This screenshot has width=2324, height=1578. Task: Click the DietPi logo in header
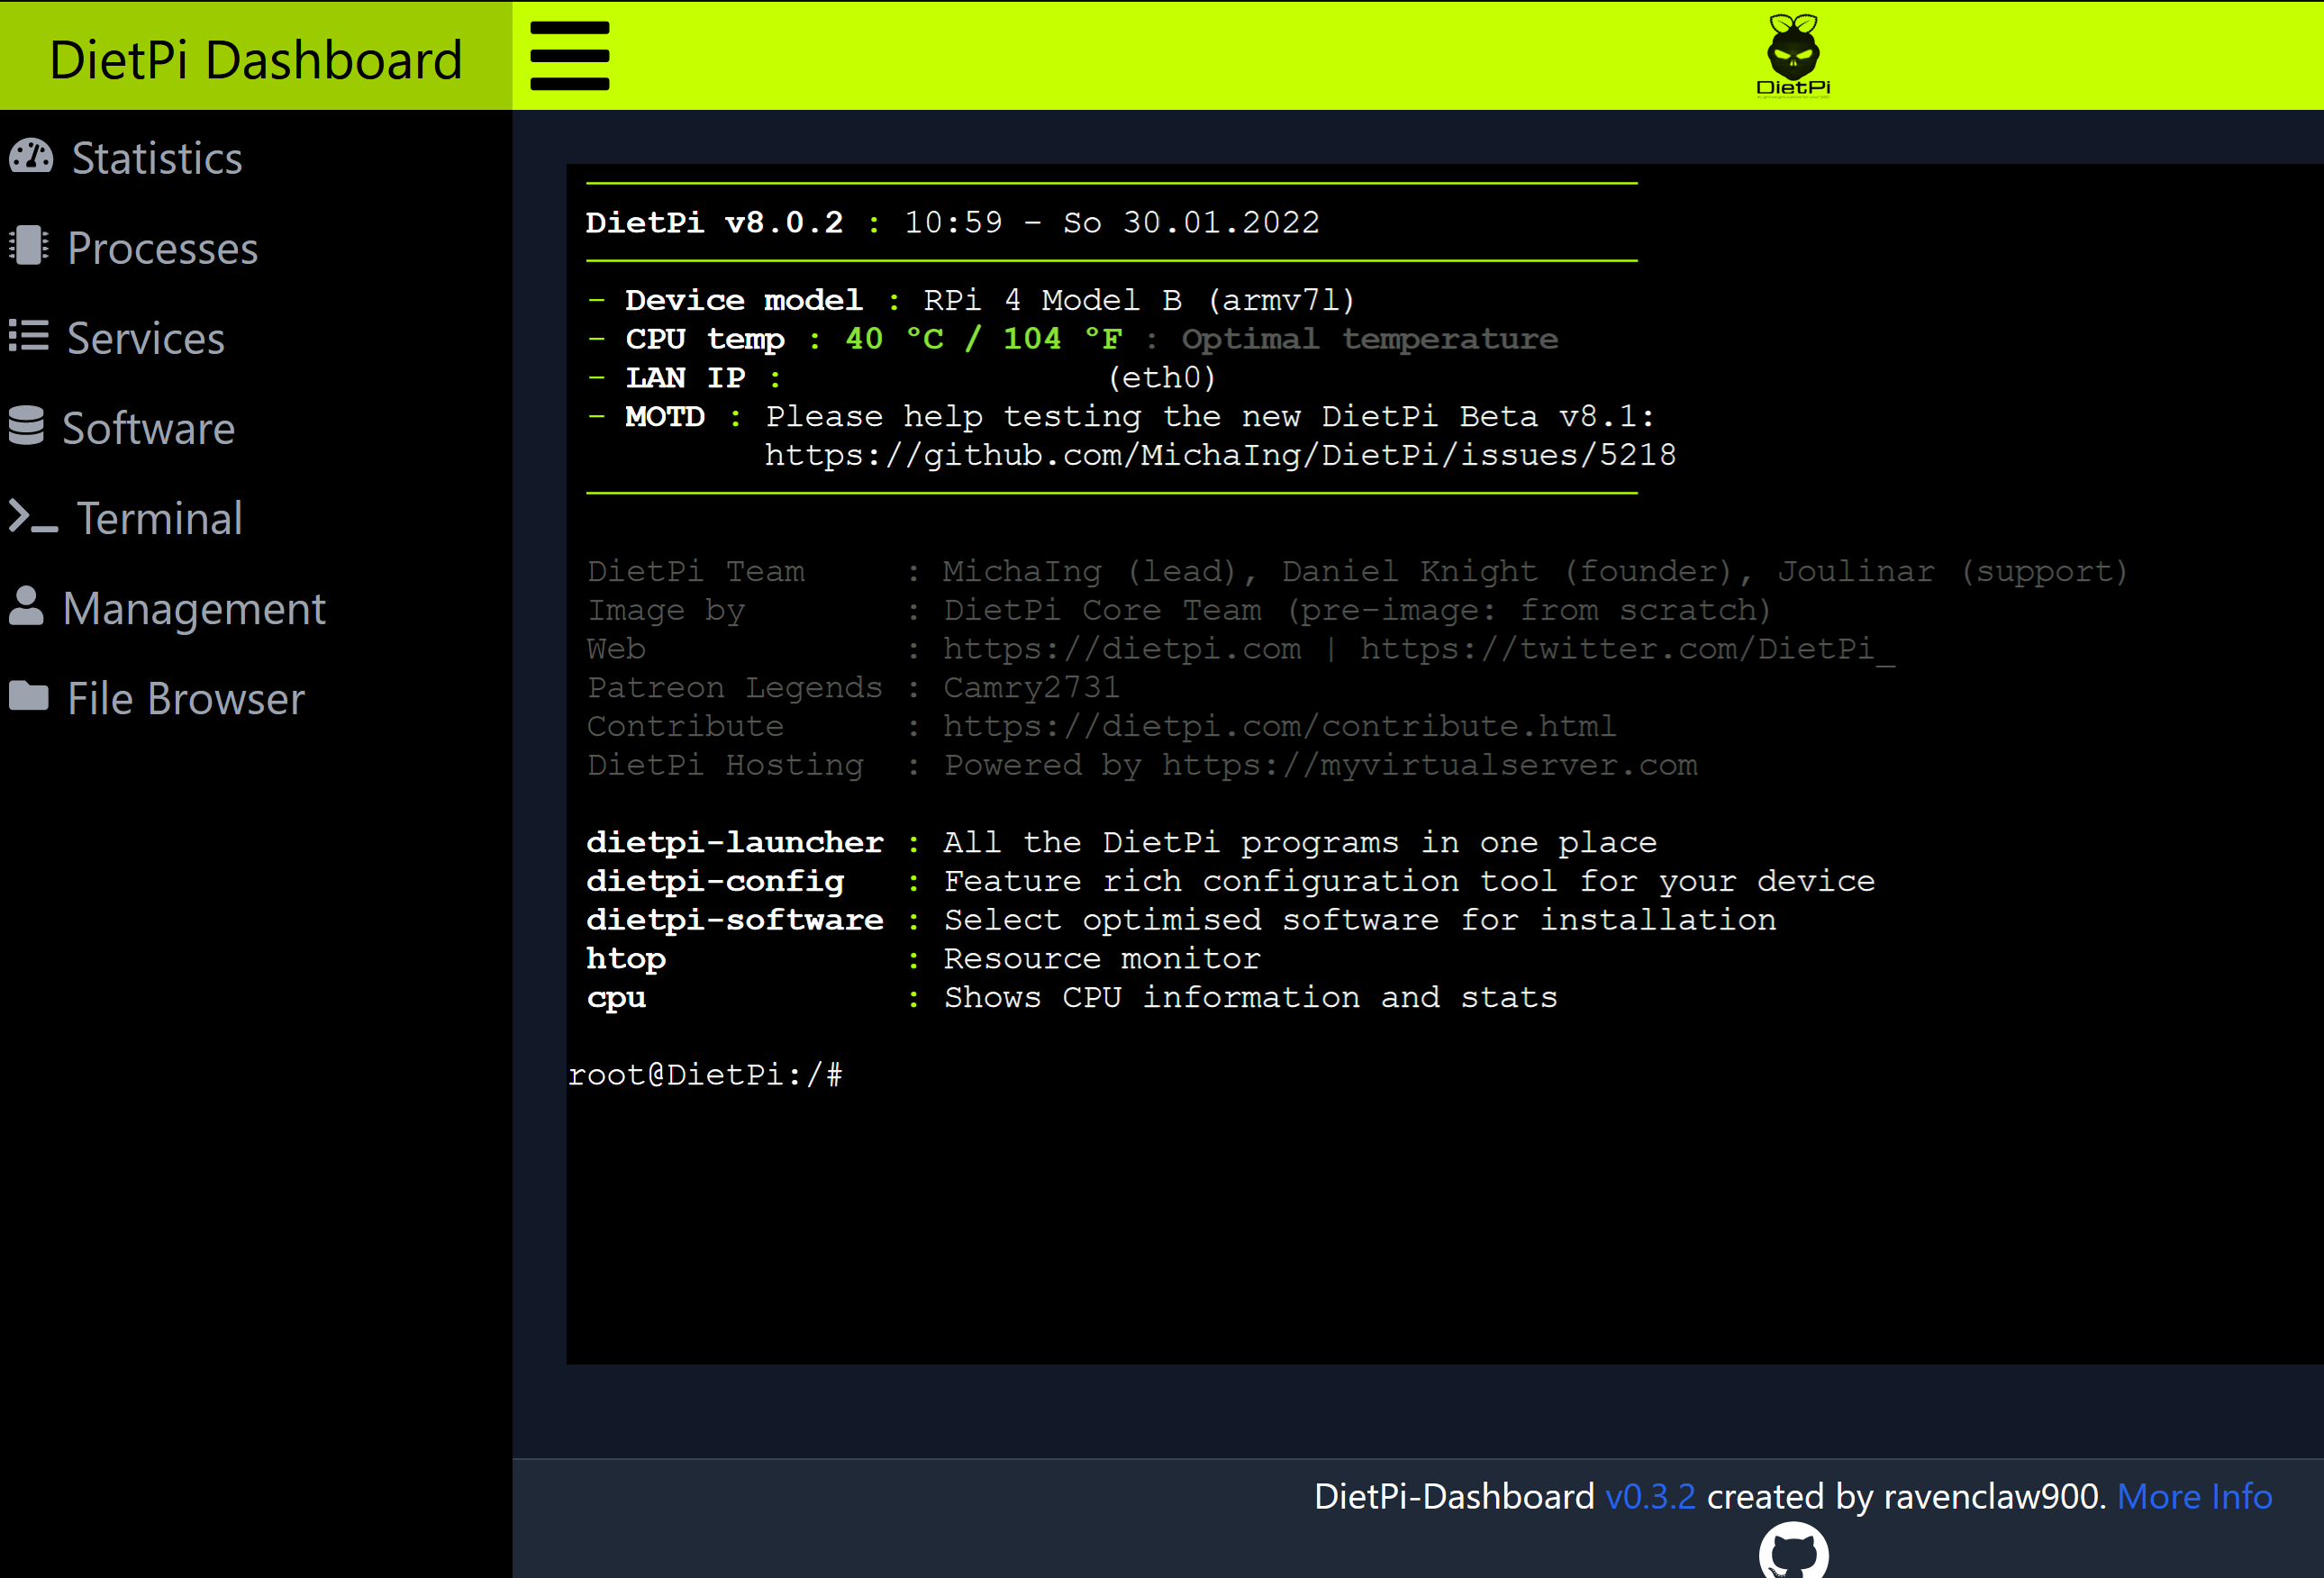[1793, 55]
